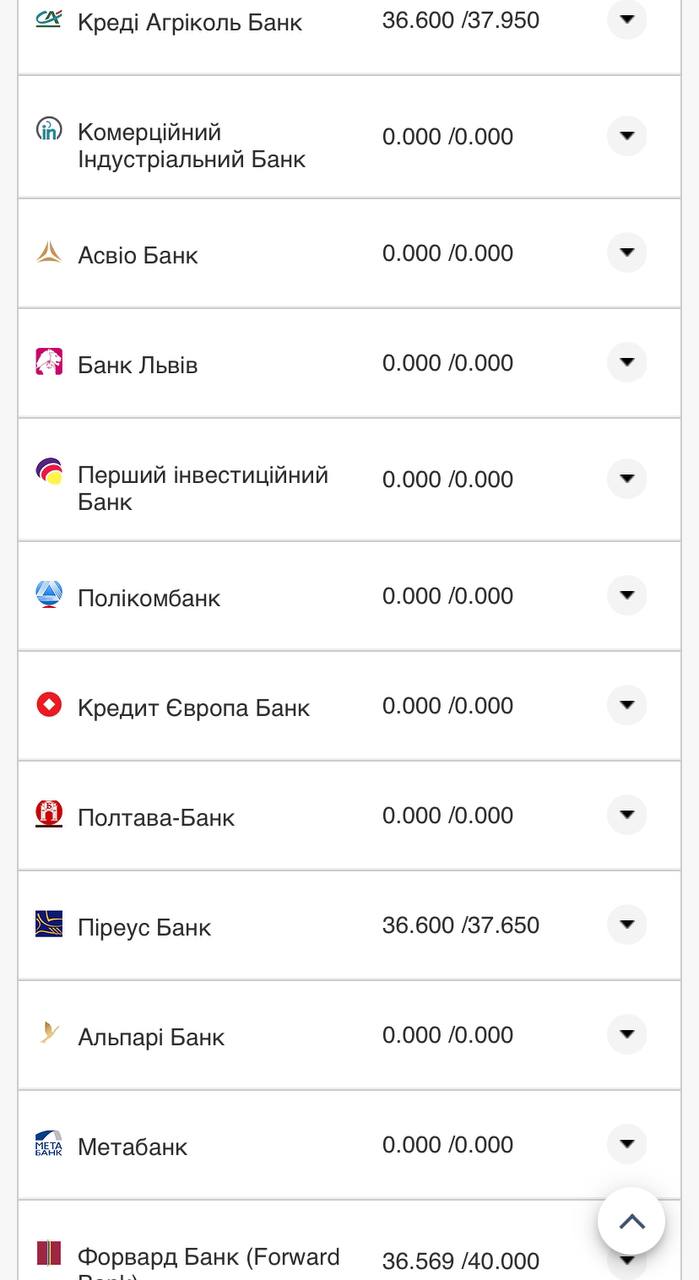Expand rates for Альпарі Банк
This screenshot has height=1280, width=699.
tap(627, 1036)
